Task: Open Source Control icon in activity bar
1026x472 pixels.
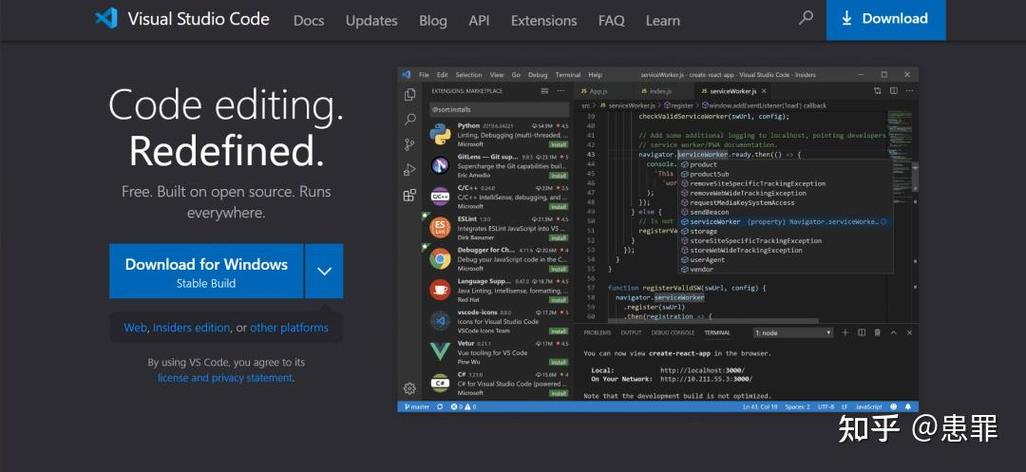Action: [410, 145]
